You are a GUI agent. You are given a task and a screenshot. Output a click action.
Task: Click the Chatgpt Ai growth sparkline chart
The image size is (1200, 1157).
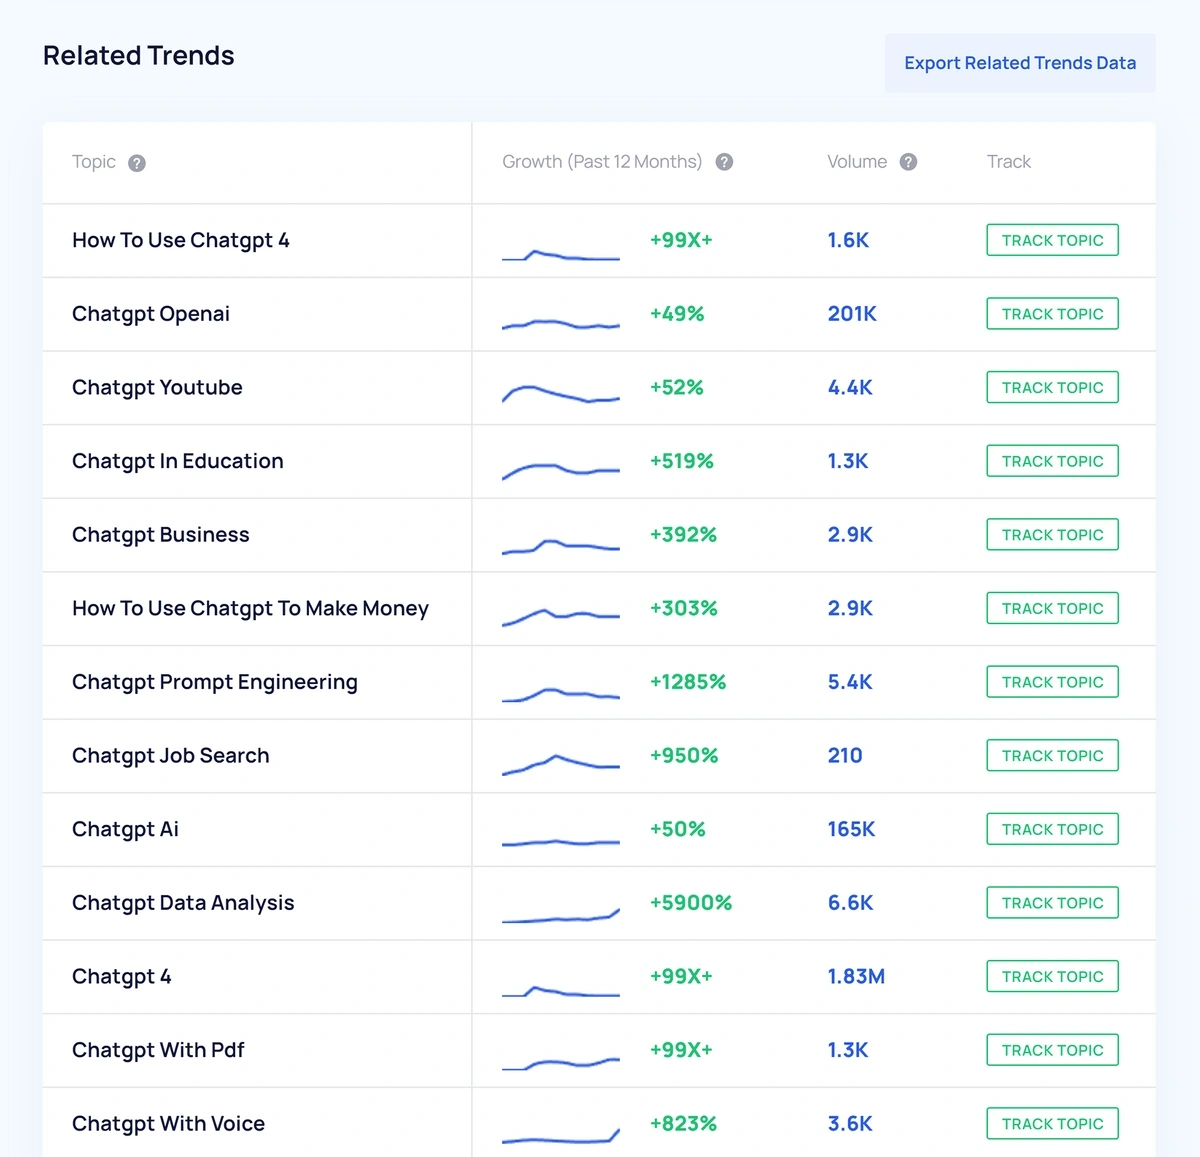(x=560, y=841)
